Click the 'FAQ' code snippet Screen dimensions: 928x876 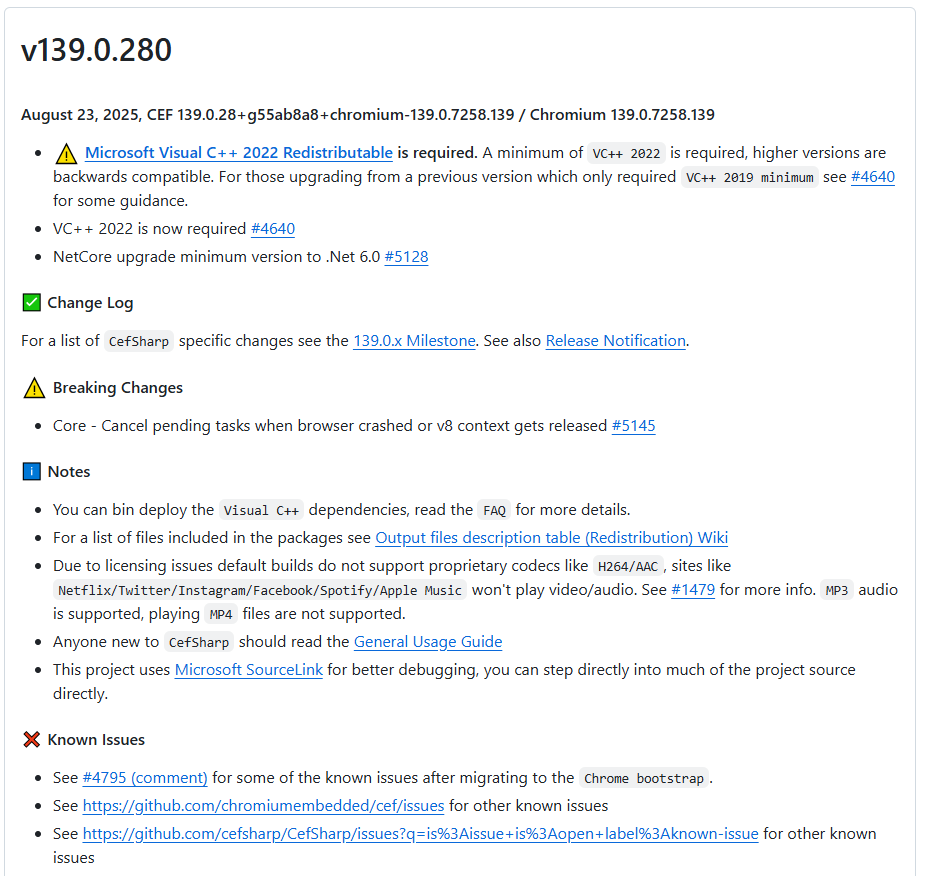[x=494, y=510]
